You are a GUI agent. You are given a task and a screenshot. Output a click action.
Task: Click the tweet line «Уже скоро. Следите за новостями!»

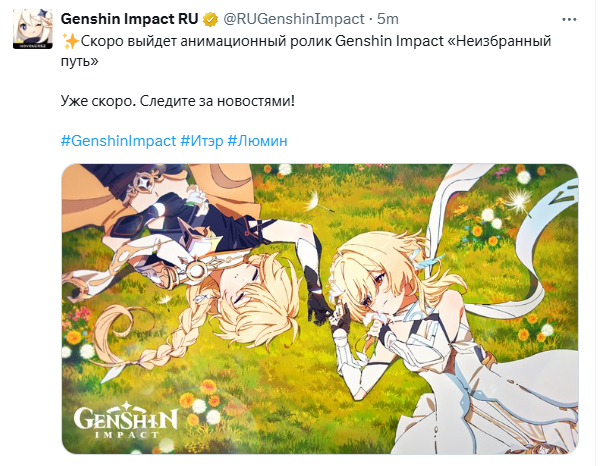[x=177, y=101]
